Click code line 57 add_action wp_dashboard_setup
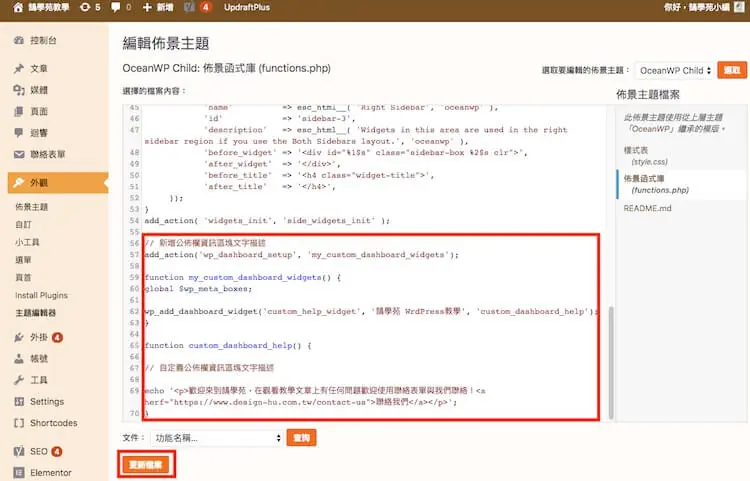The width and height of the screenshot is (750, 481). [301, 255]
